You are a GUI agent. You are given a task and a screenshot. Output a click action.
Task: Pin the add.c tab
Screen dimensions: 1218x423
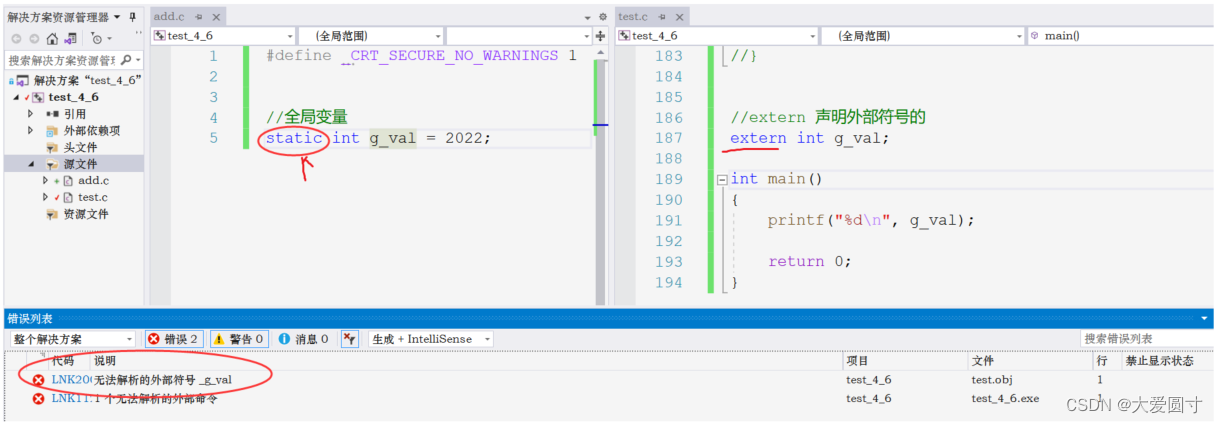(199, 18)
